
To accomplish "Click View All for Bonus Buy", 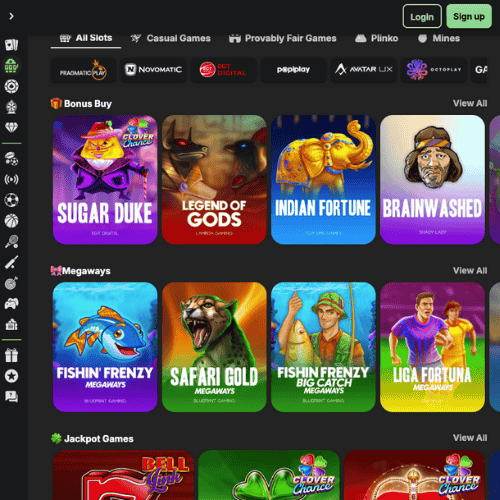I will pyautogui.click(x=470, y=103).
